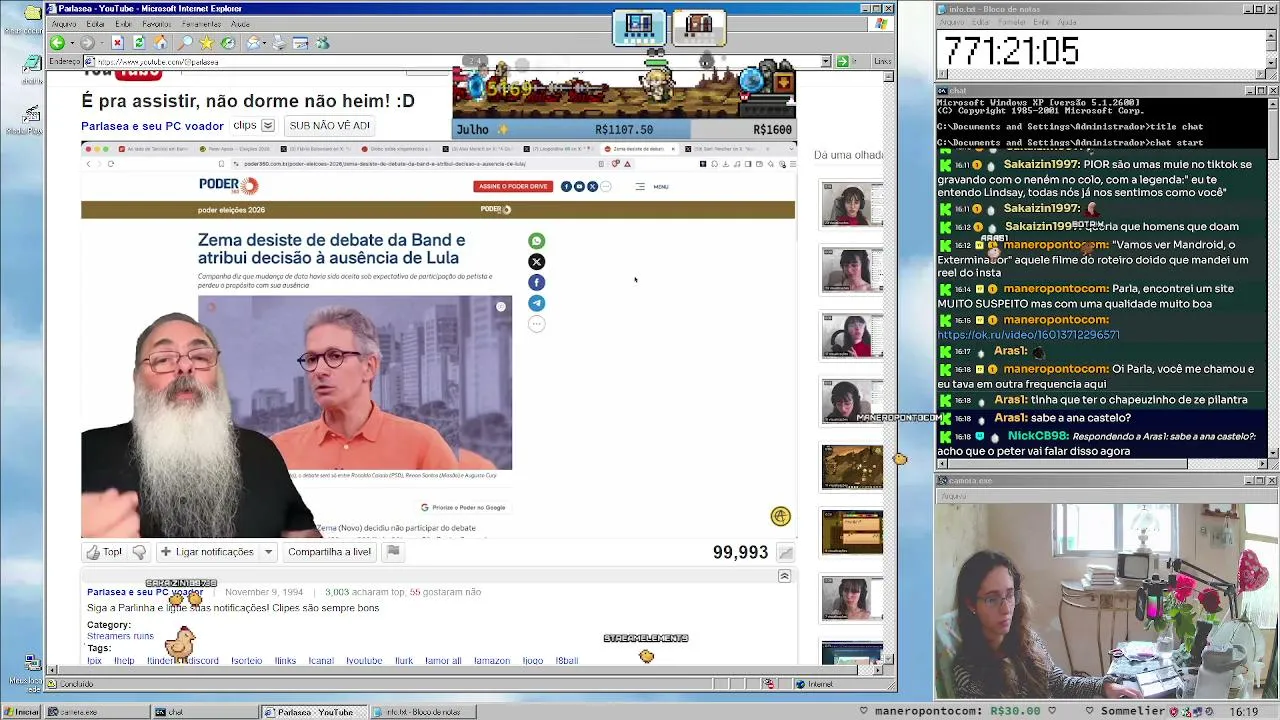1280x720 pixels.
Task: Turn on Ligar notificações
Action: pyautogui.click(x=207, y=552)
